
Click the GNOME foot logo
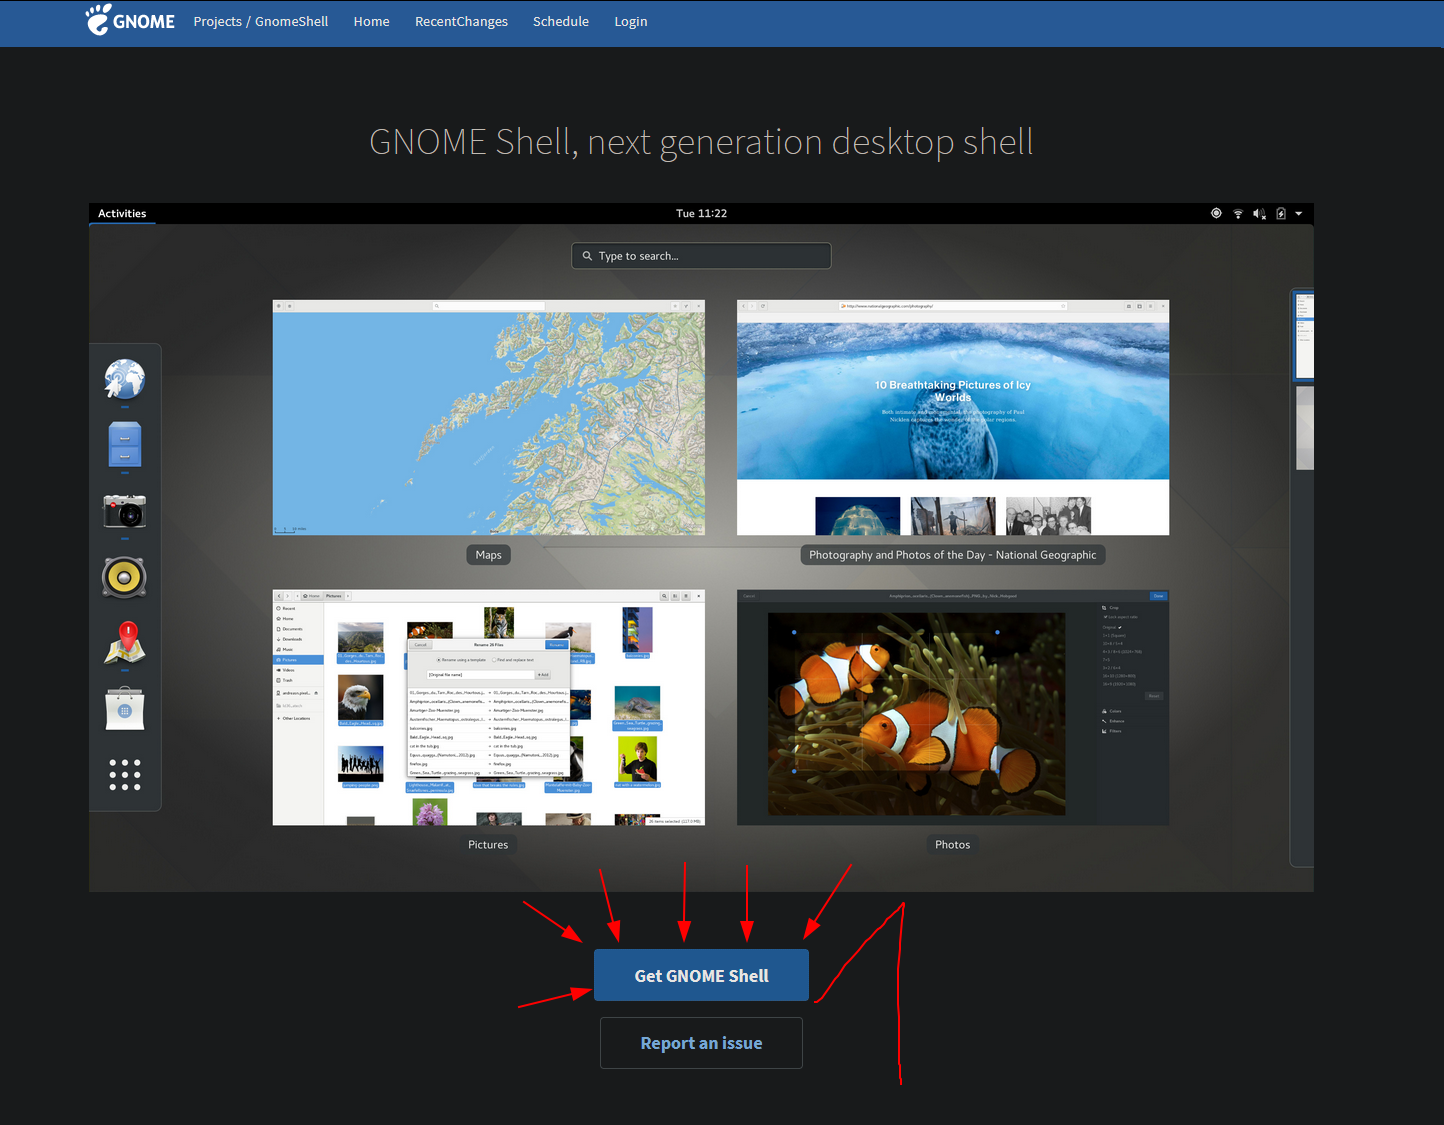point(130,20)
